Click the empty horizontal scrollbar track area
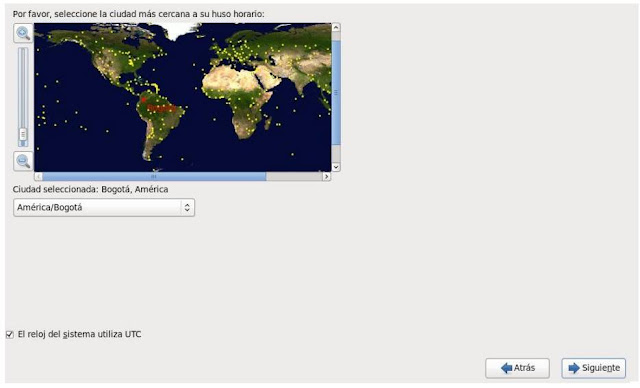This screenshot has height=388, width=640. (x=294, y=177)
